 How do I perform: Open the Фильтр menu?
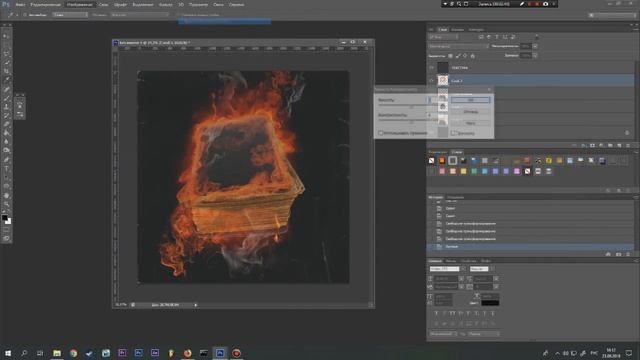pos(165,4)
